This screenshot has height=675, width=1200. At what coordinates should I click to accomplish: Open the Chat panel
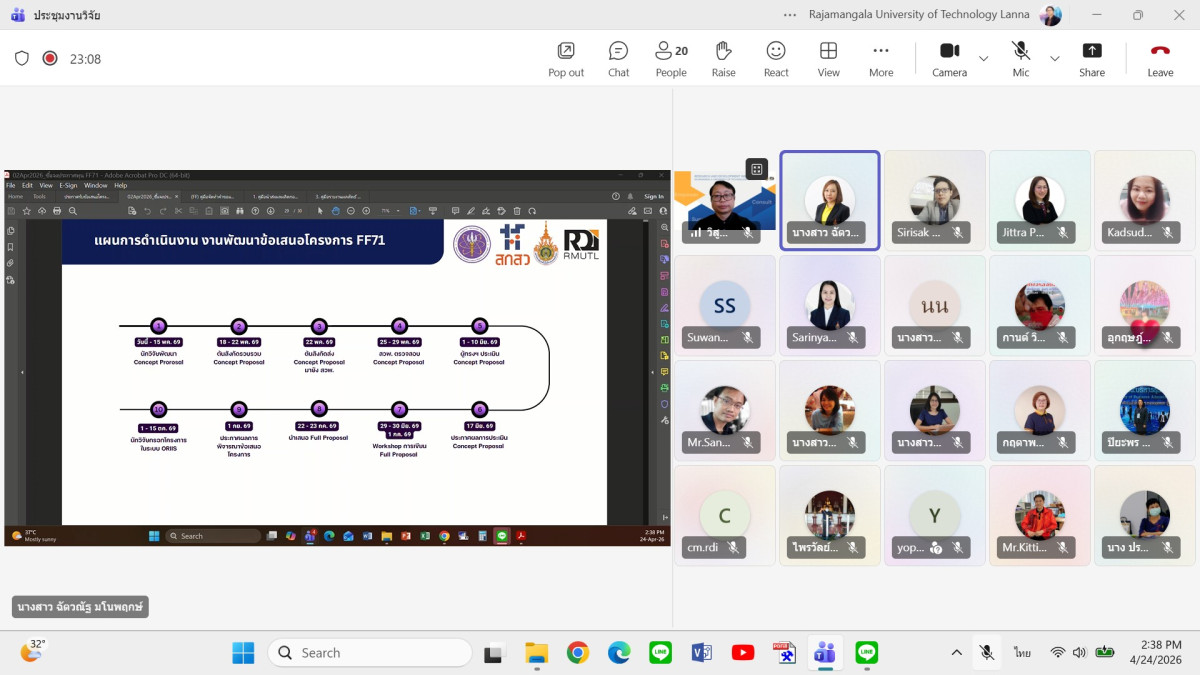(618, 58)
